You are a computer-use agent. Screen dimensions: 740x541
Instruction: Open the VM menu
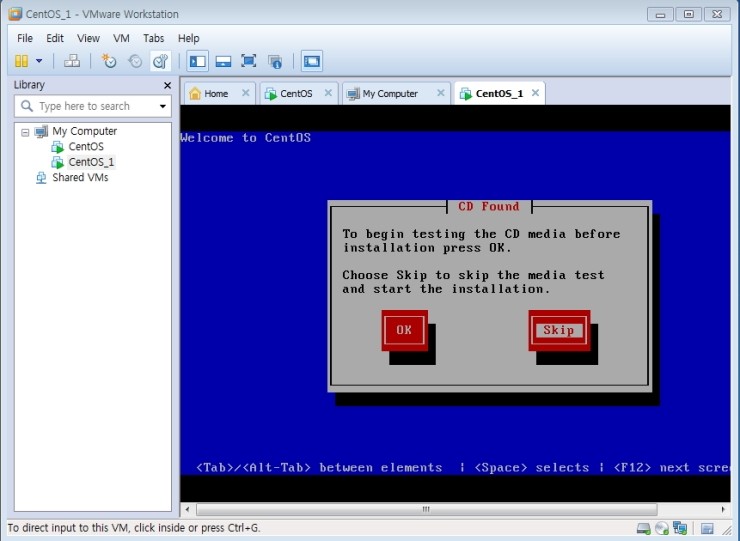tap(121, 38)
